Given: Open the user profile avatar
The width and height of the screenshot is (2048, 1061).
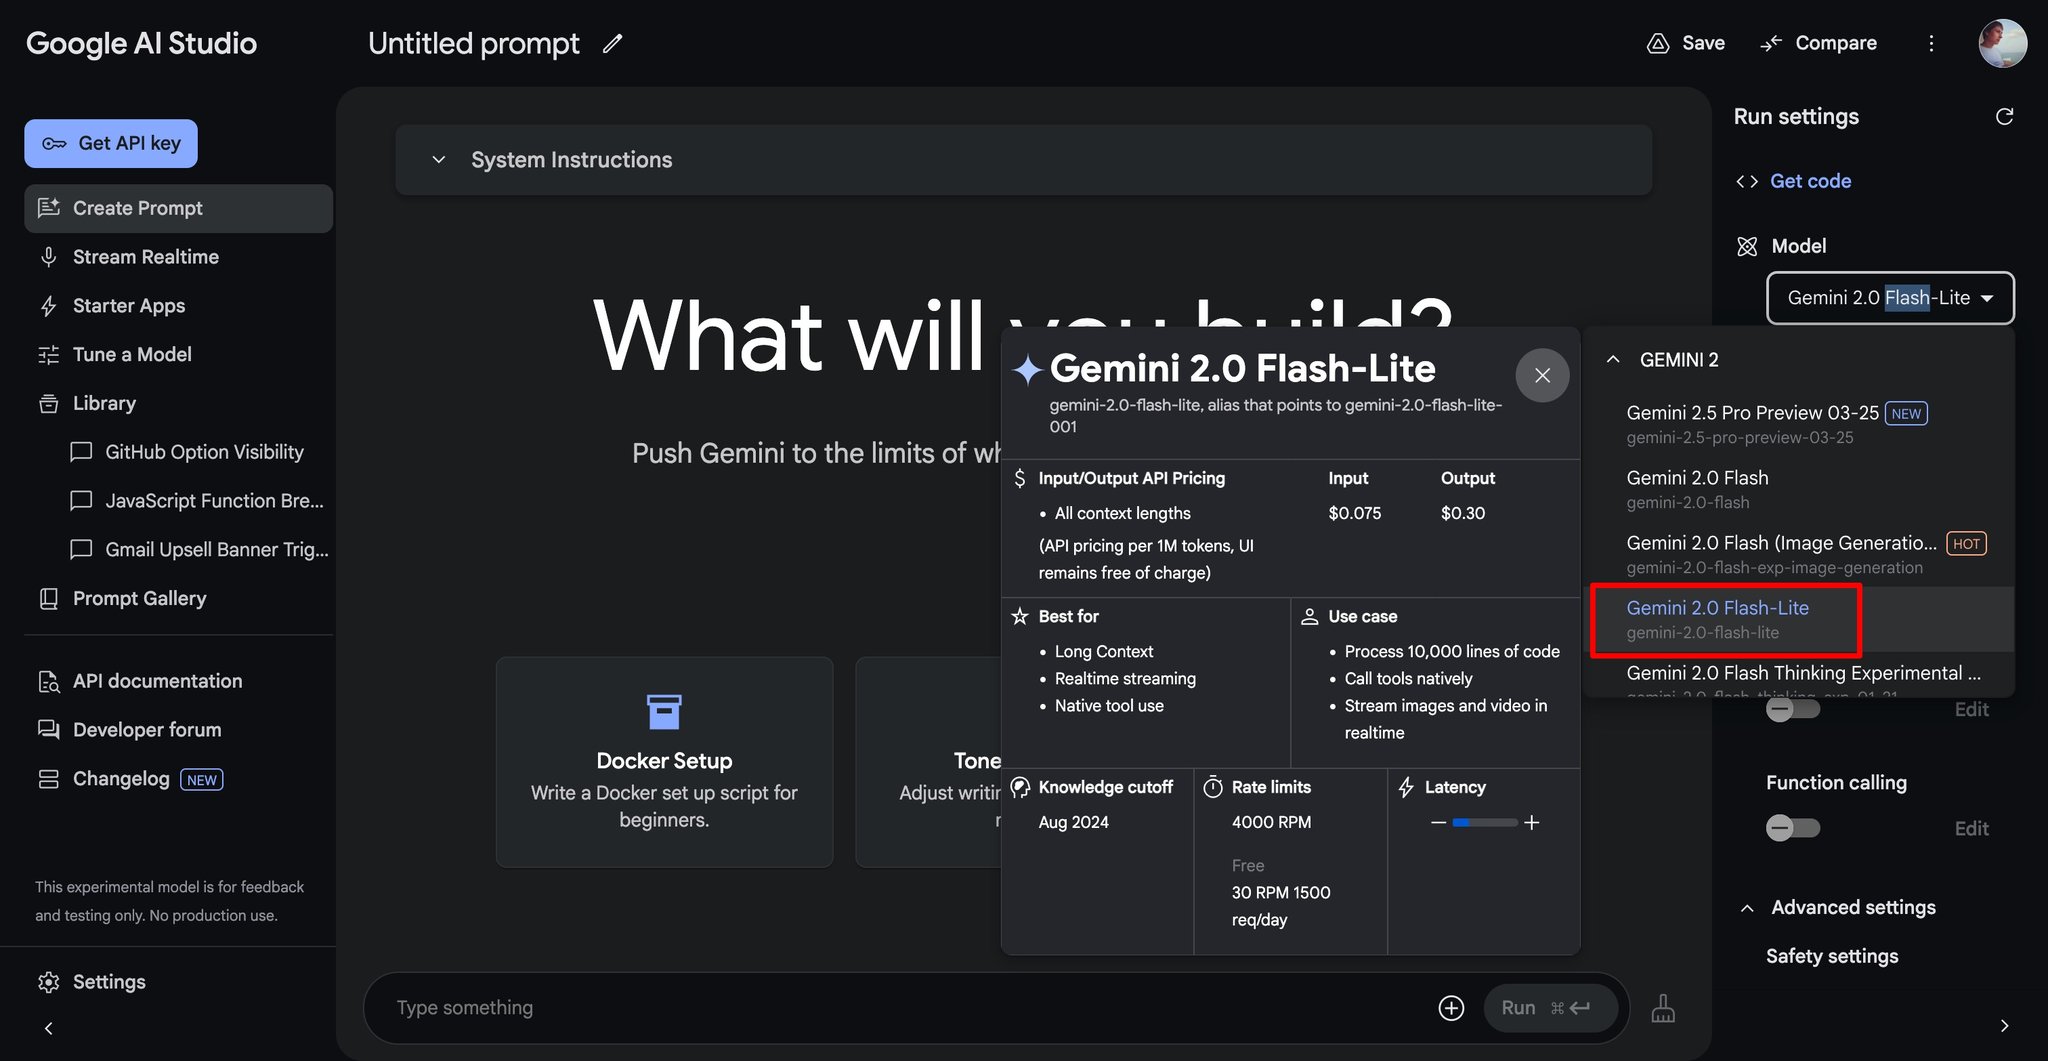Looking at the screenshot, I should tap(2002, 43).
